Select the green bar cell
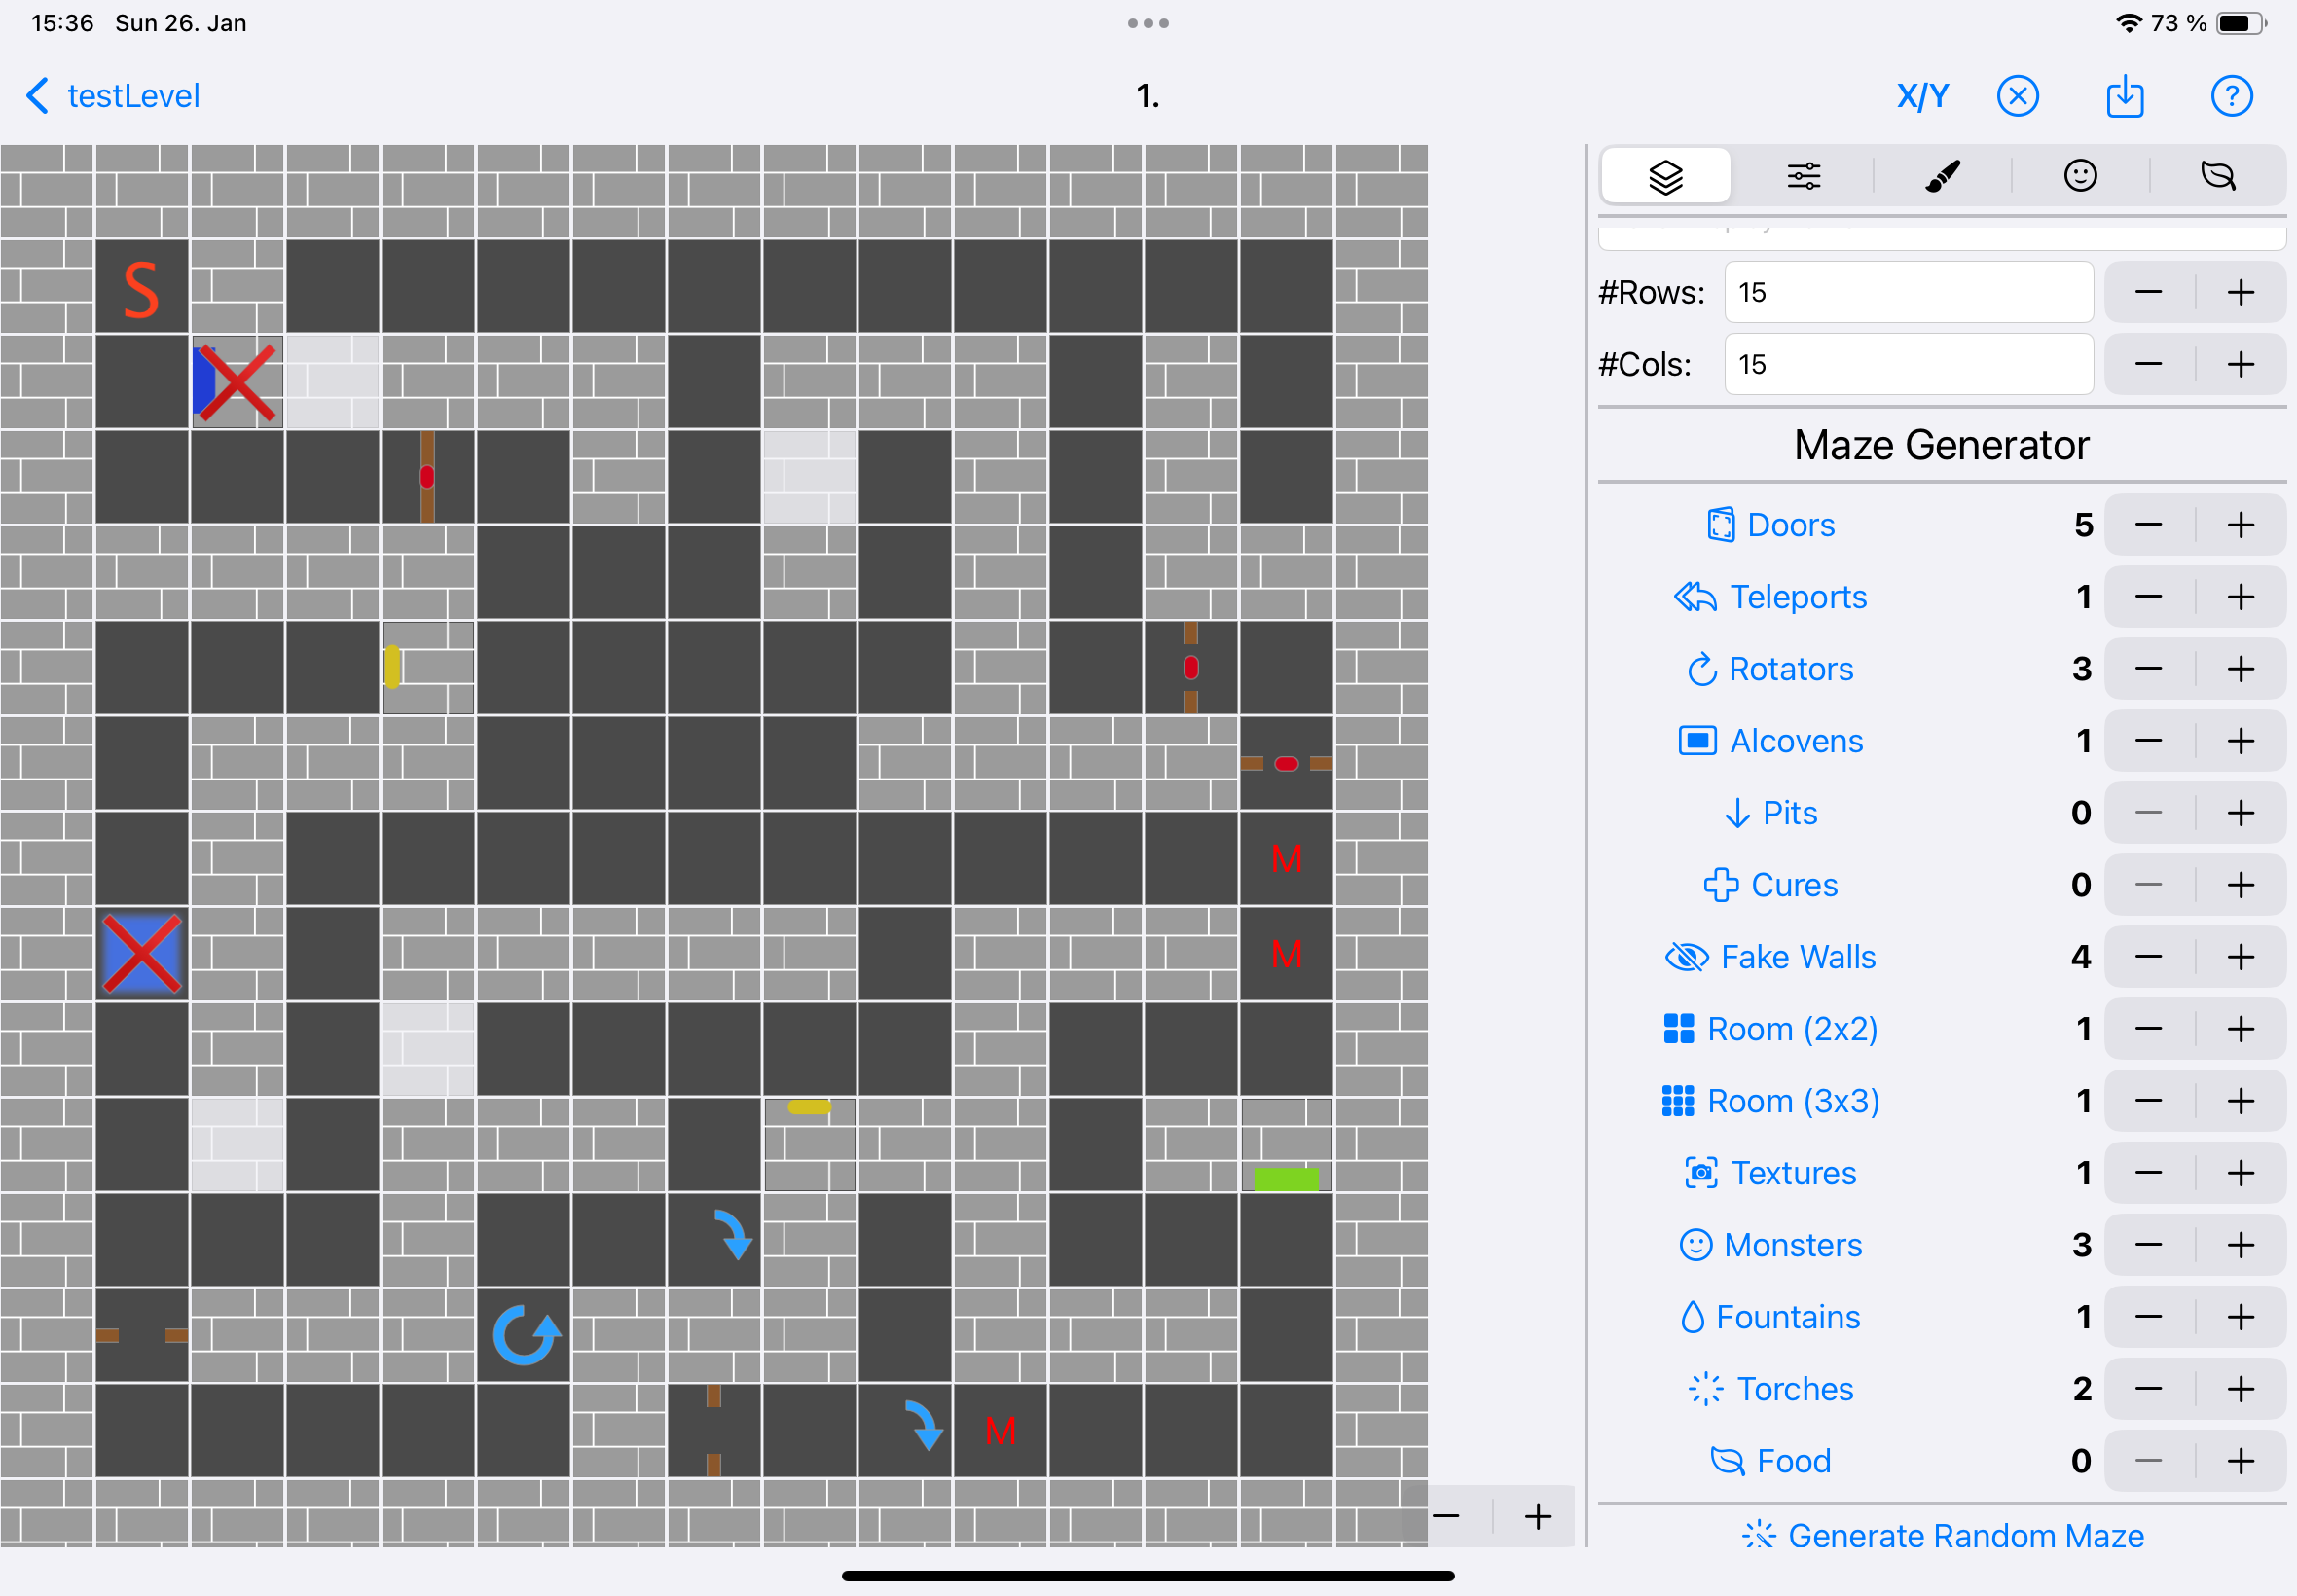The height and width of the screenshot is (1596, 2297). (x=1286, y=1145)
